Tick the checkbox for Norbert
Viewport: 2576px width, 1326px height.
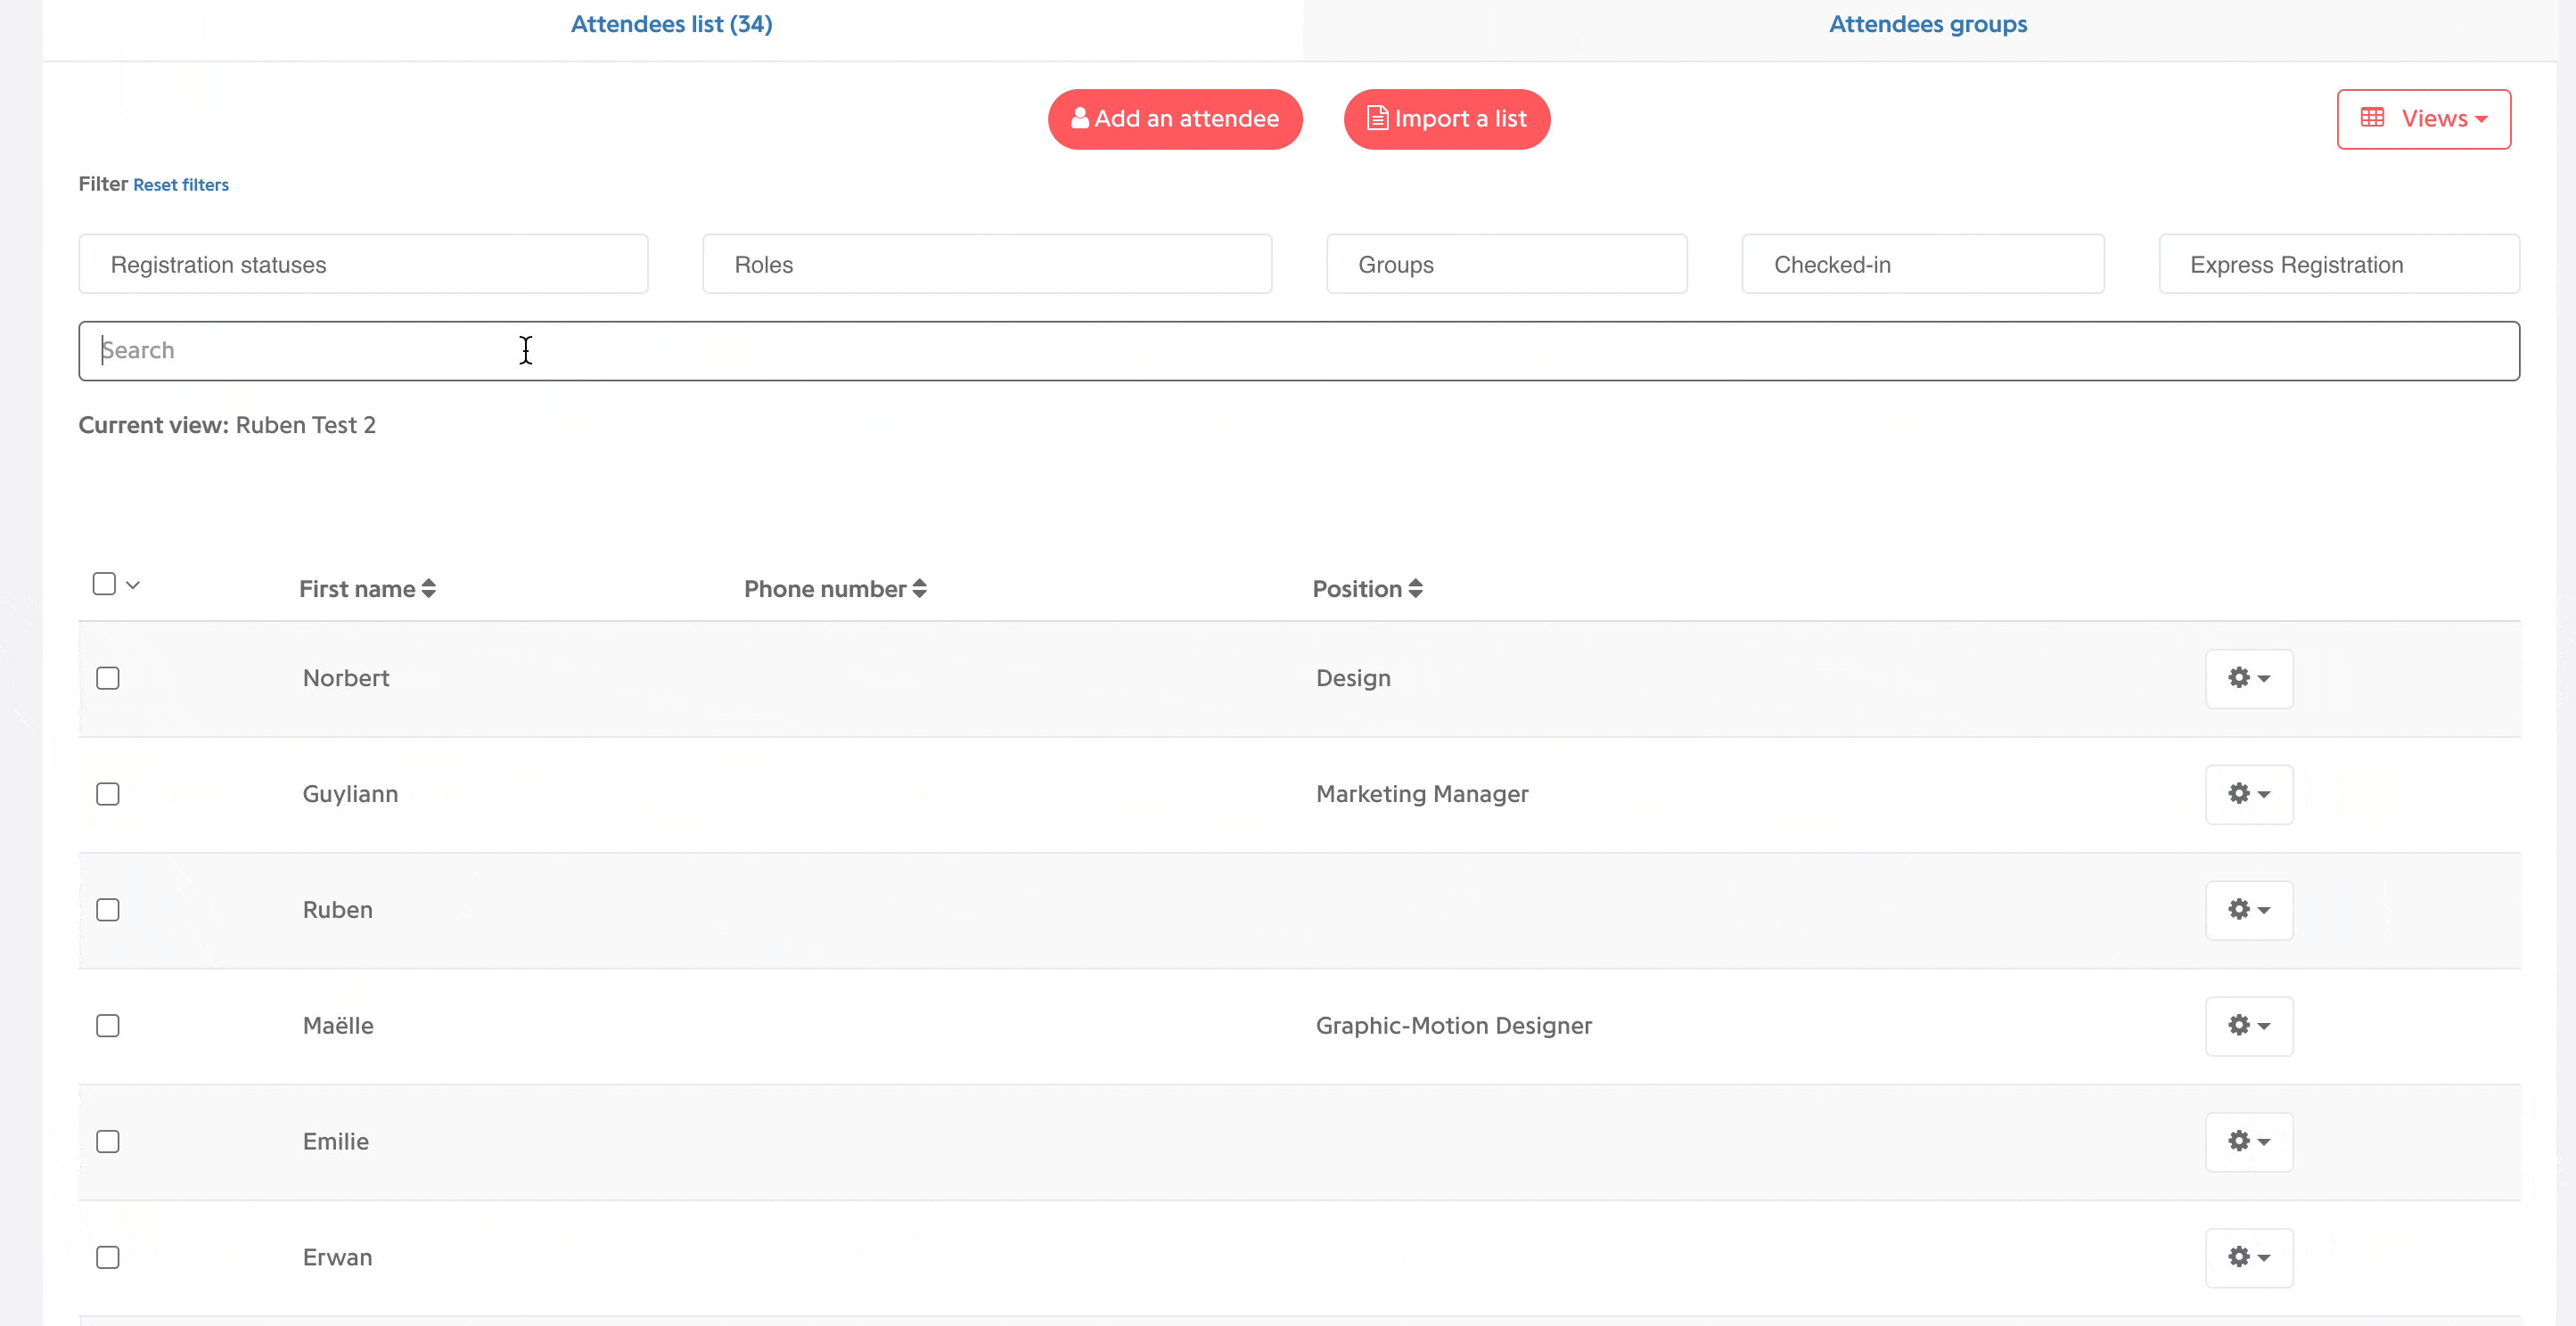click(108, 678)
